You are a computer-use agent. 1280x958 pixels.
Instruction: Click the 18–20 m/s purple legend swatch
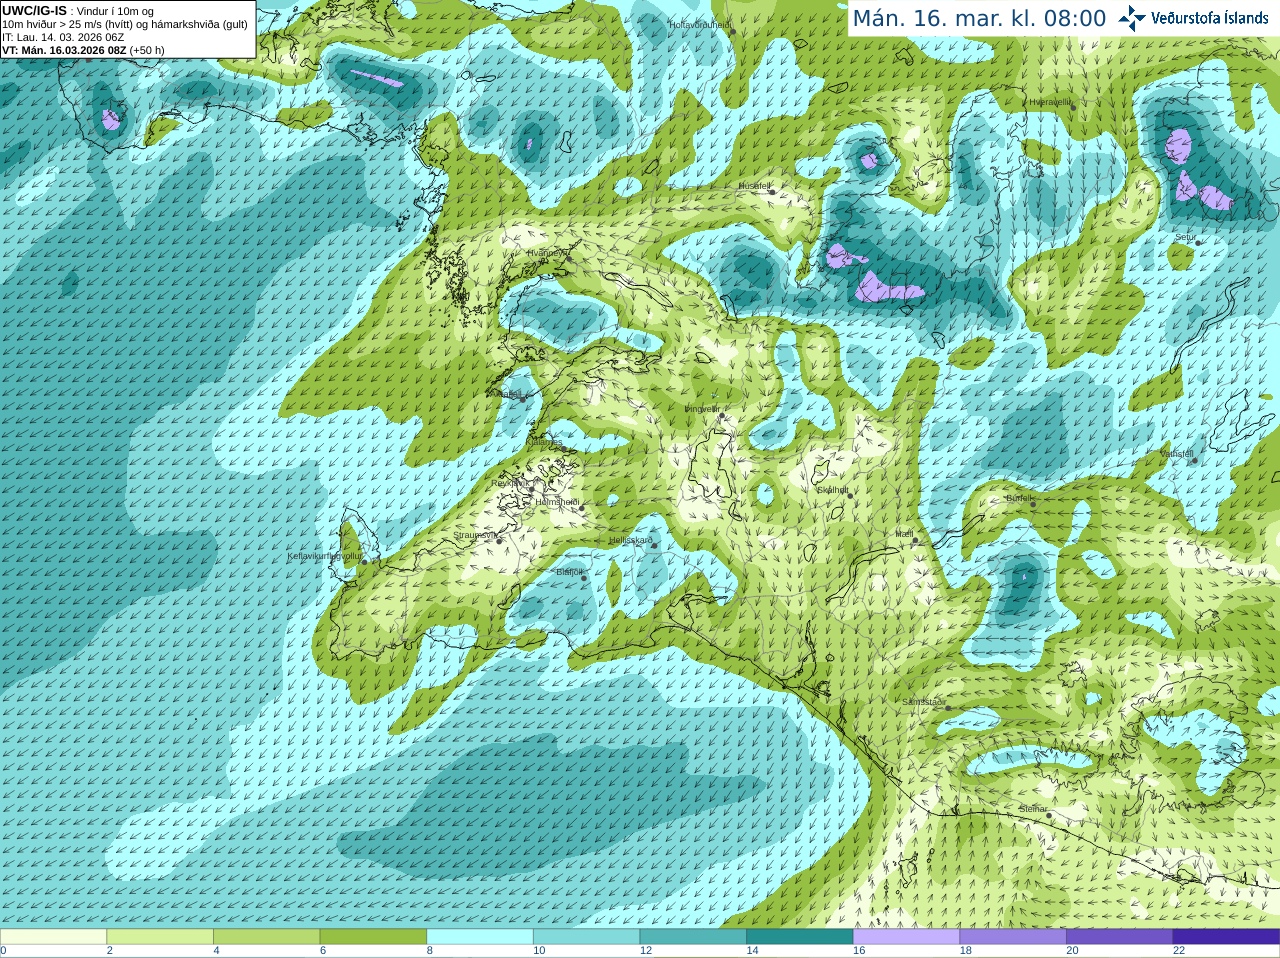tap(1013, 937)
